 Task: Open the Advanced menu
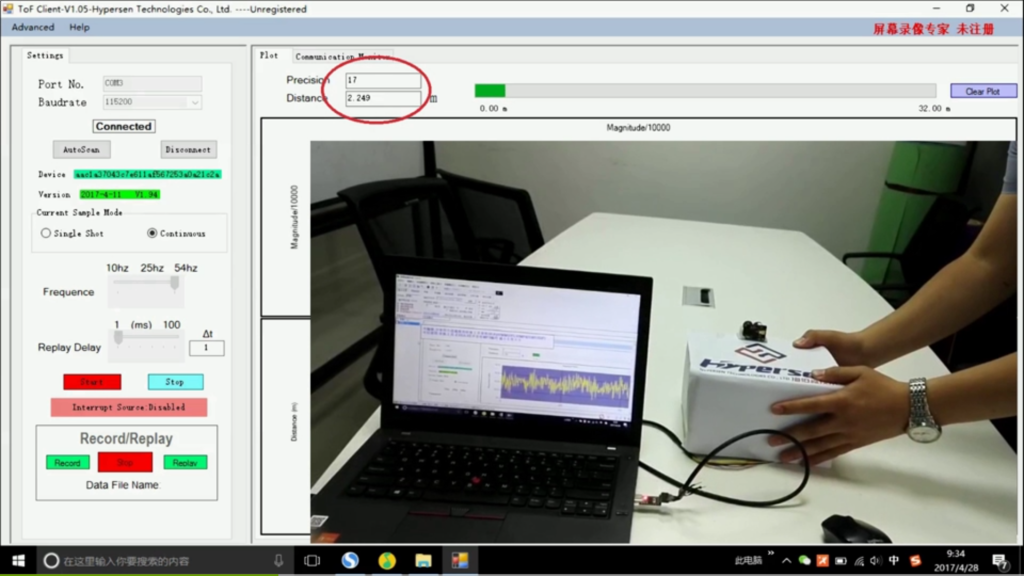[x=33, y=27]
